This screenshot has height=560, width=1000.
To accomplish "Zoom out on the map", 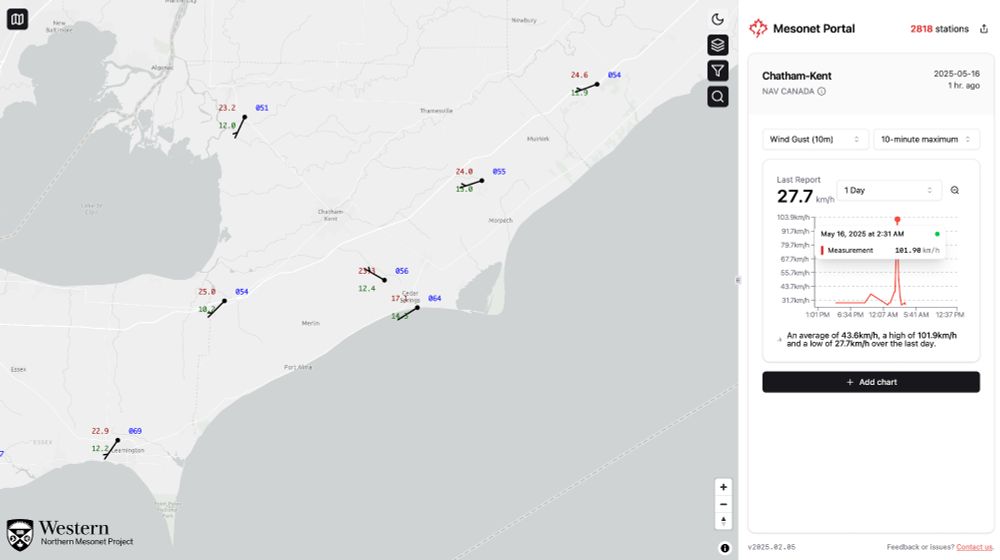I will pos(723,505).
